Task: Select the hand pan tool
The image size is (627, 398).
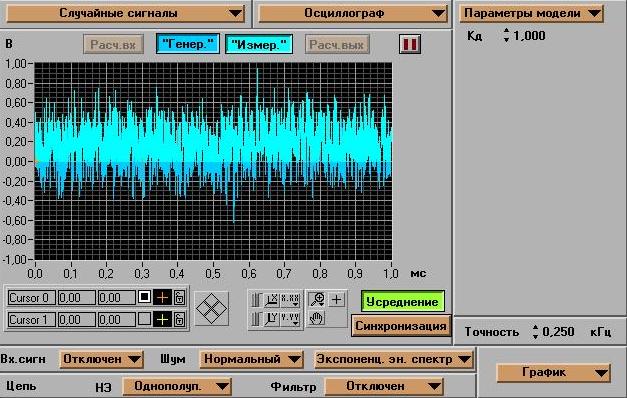Action: coord(317,319)
